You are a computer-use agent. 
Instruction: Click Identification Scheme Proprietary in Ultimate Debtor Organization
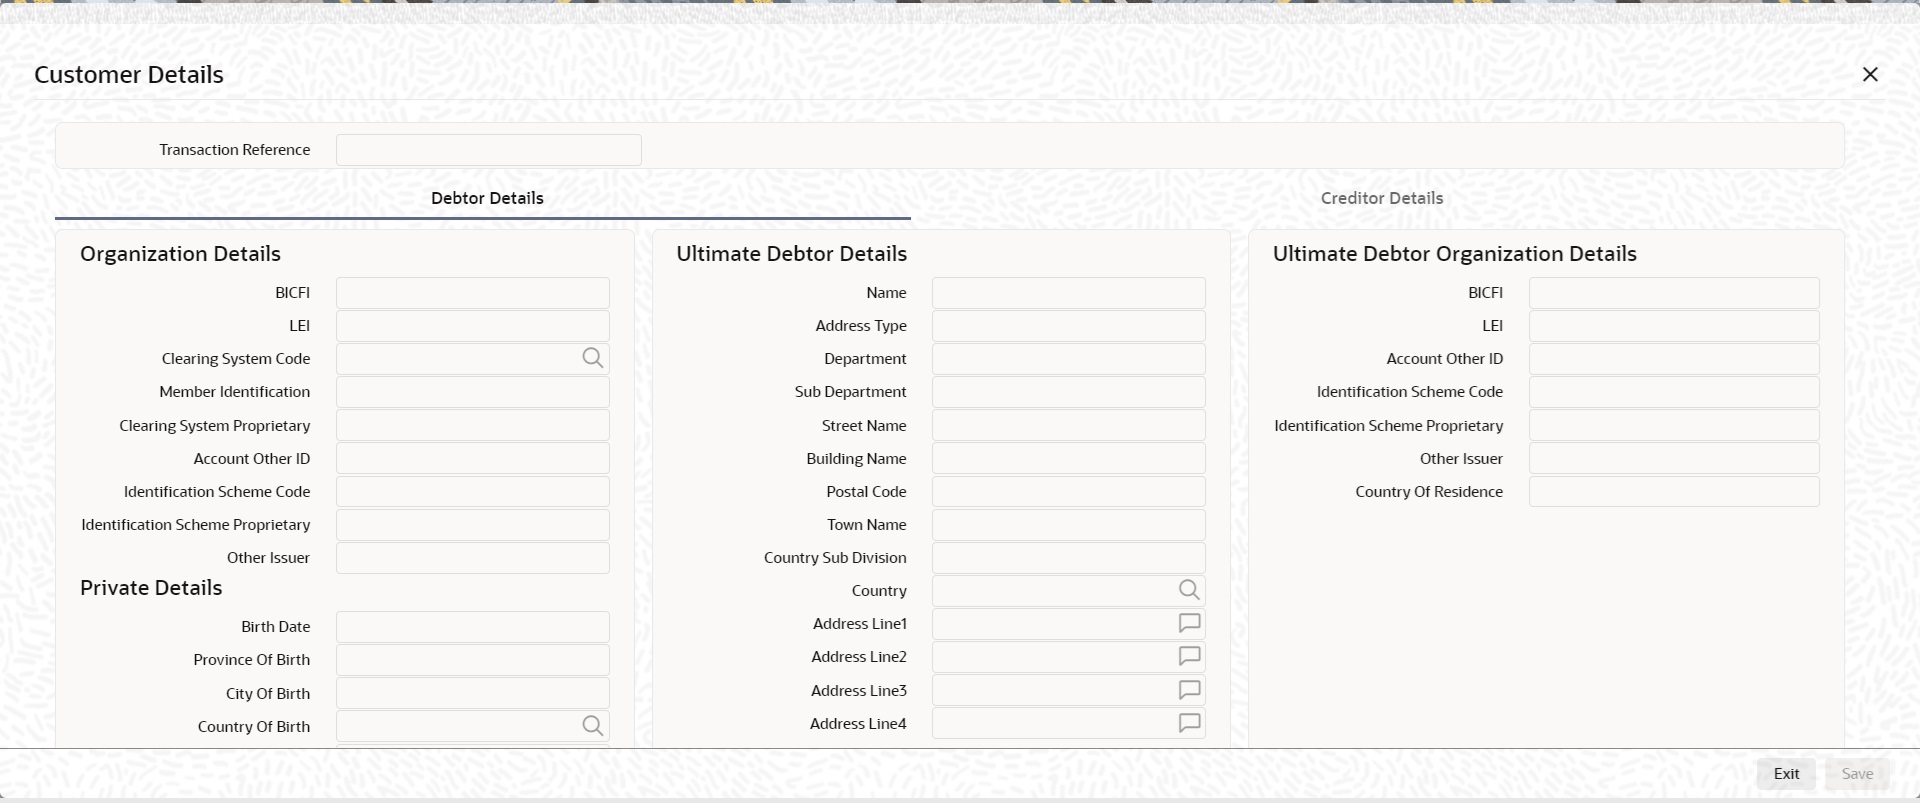click(x=1674, y=425)
